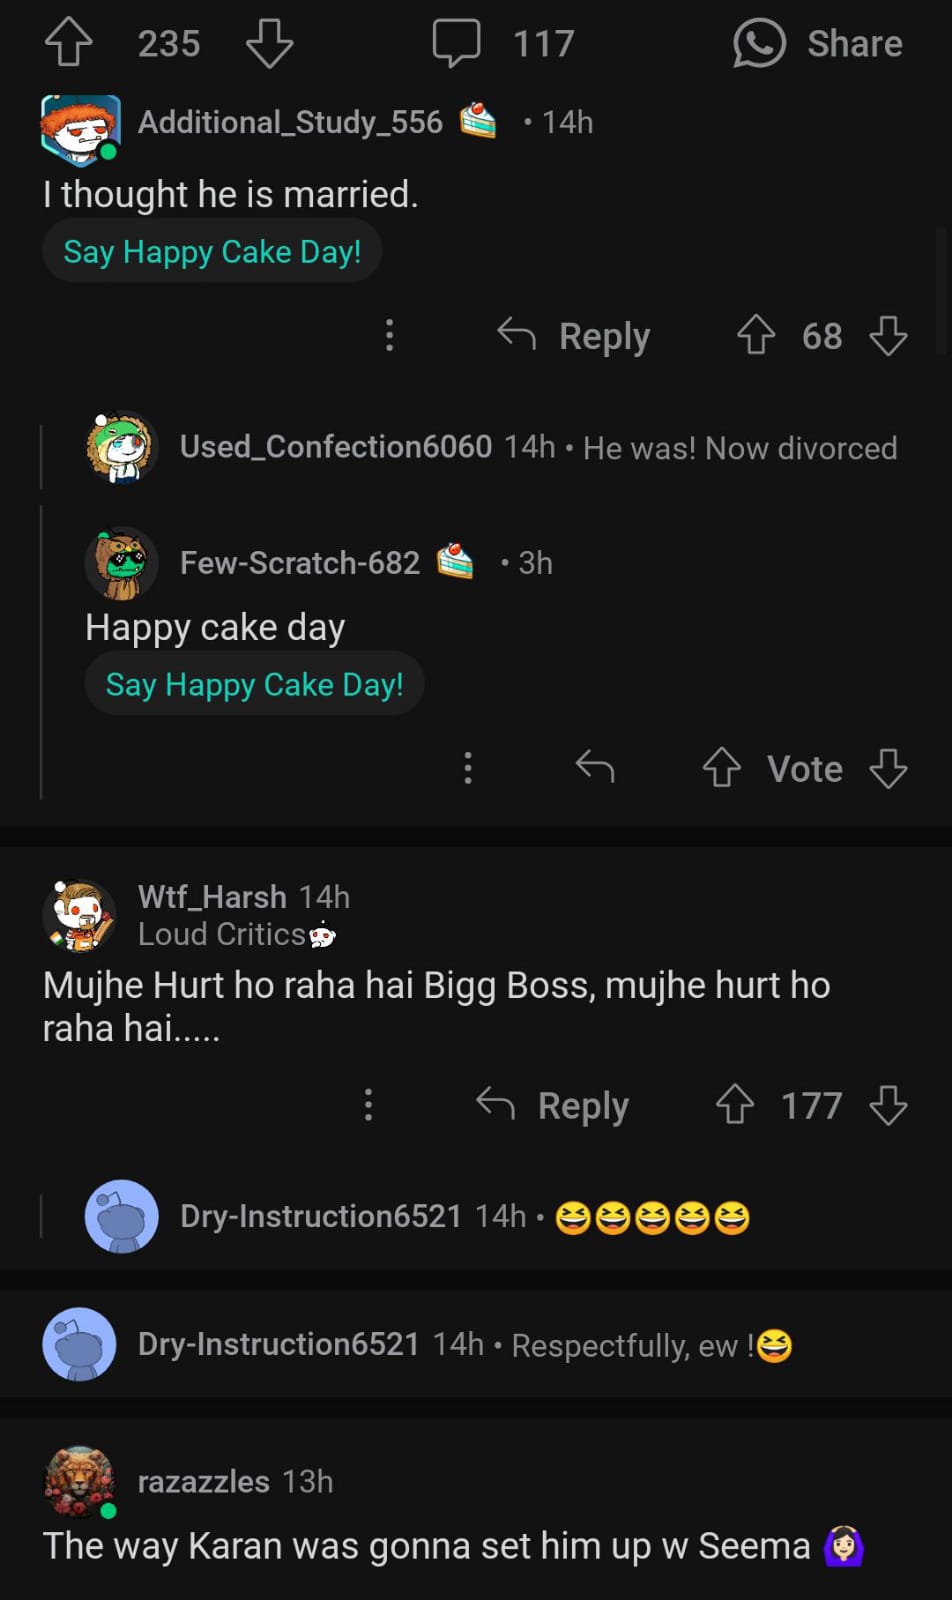Downvote the post with 235 points
This screenshot has width=952, height=1600.
[x=269, y=43]
